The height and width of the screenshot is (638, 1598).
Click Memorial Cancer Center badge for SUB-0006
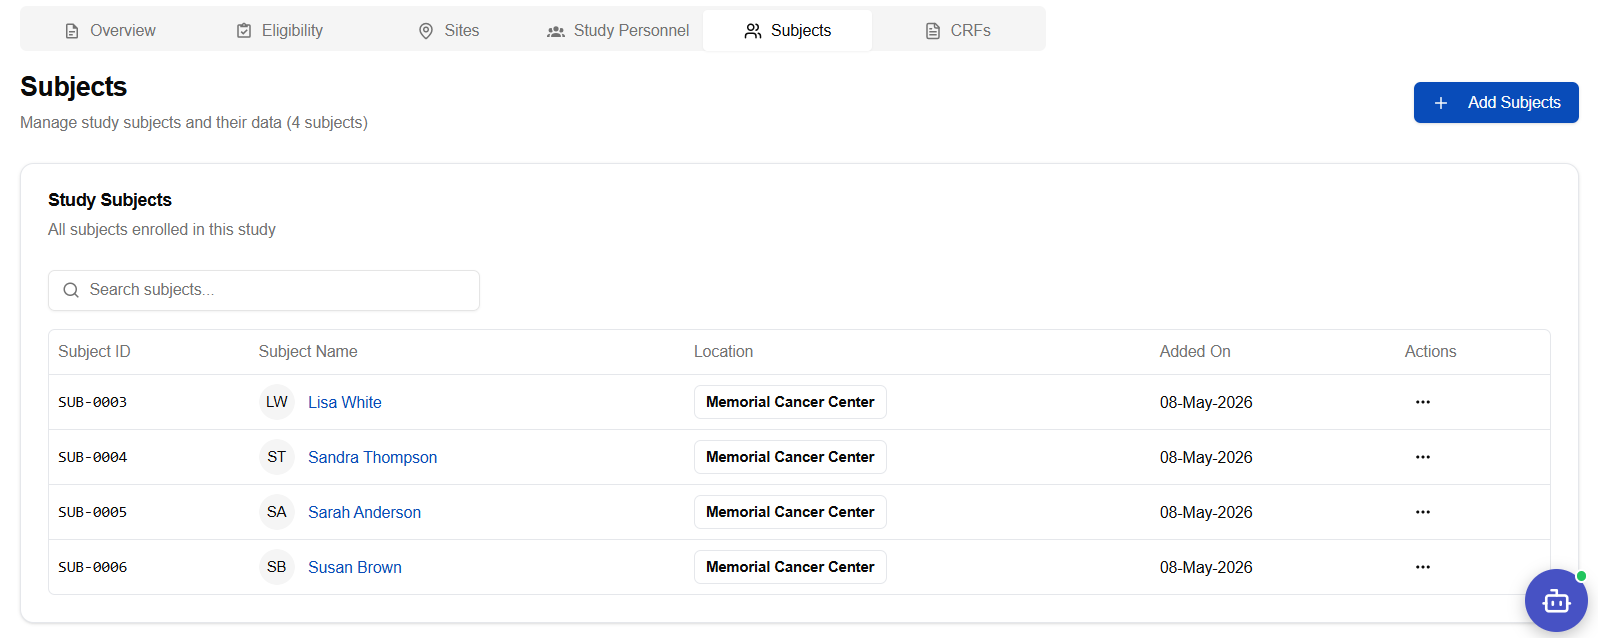coord(790,567)
